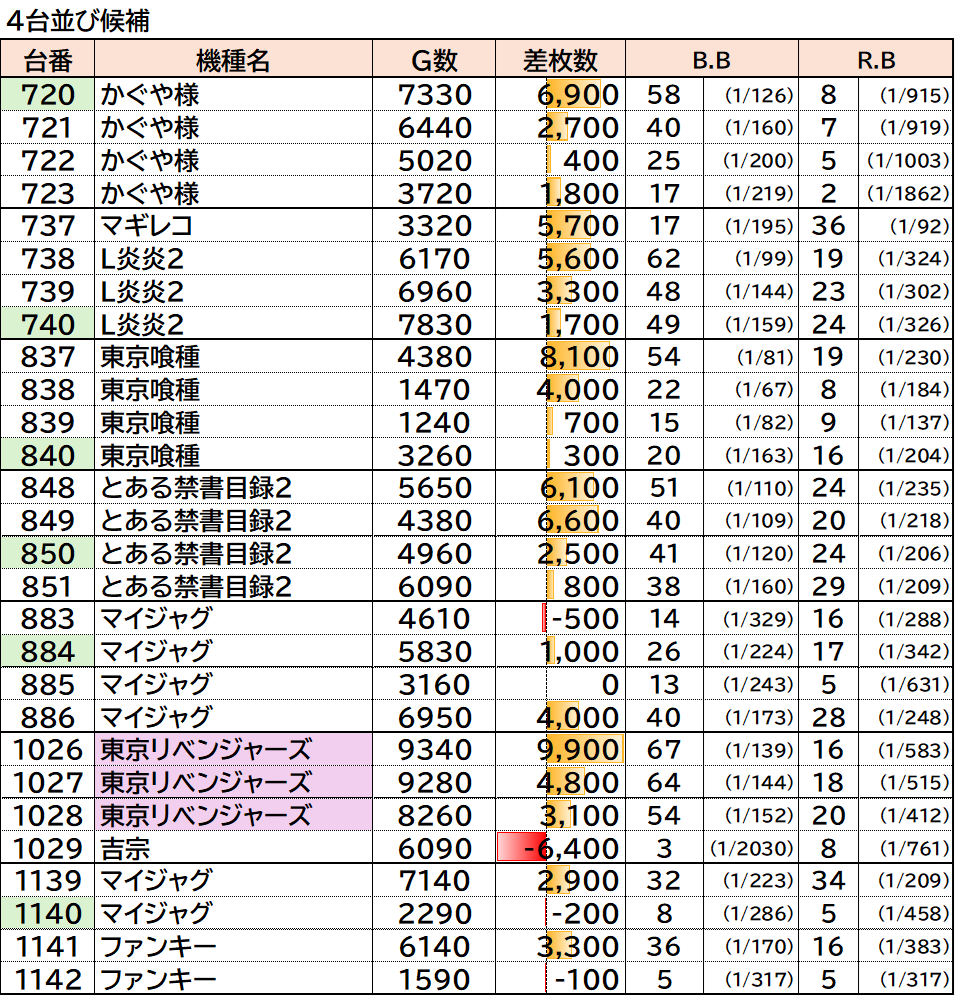Click B.B probability (1/99)
955x996 pixels.
coord(764,259)
